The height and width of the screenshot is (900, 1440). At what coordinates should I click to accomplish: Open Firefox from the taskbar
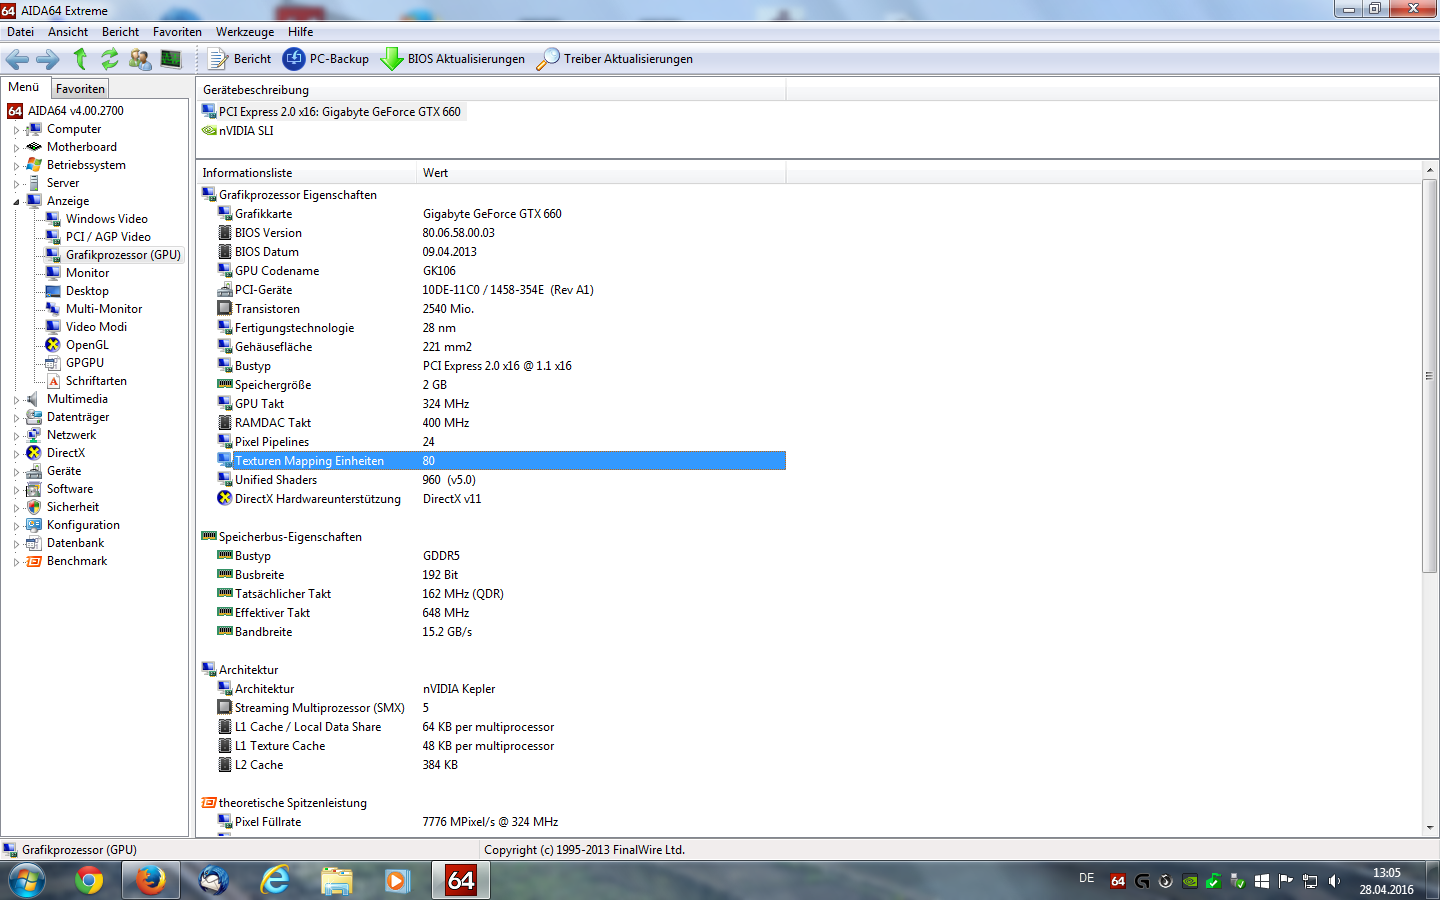point(150,881)
